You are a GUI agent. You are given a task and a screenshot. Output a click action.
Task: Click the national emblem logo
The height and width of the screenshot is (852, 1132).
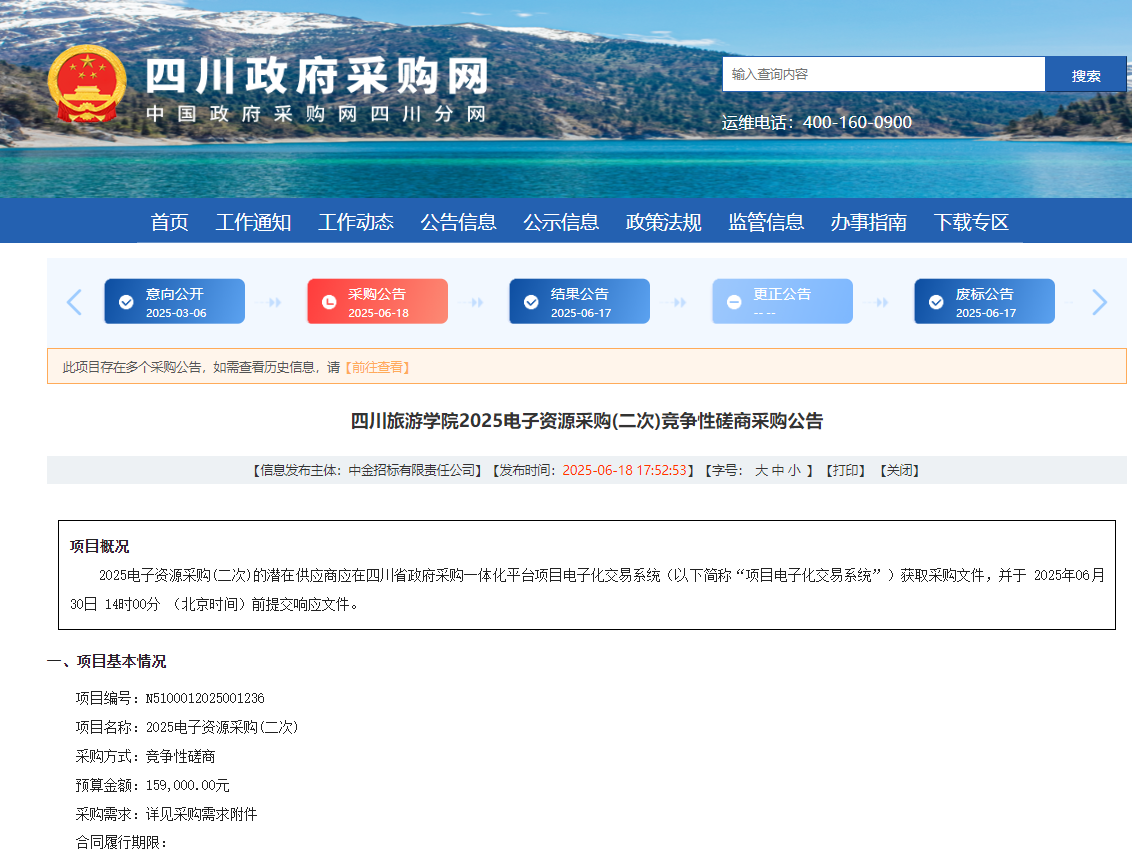point(87,84)
